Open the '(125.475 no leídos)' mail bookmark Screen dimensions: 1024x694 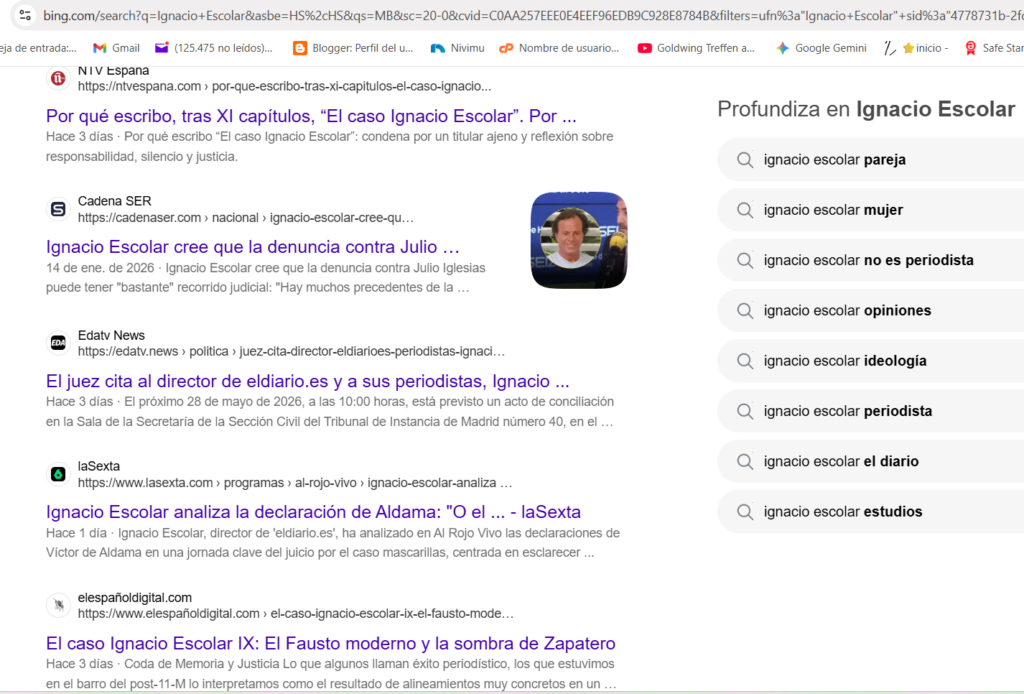tap(214, 48)
